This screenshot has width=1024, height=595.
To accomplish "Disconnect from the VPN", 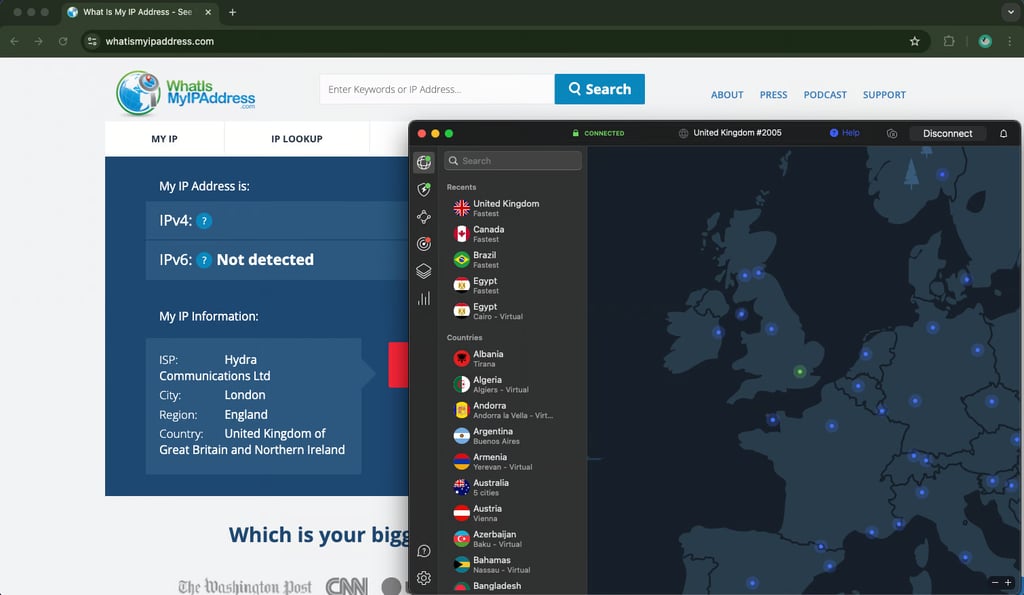I will click(948, 133).
